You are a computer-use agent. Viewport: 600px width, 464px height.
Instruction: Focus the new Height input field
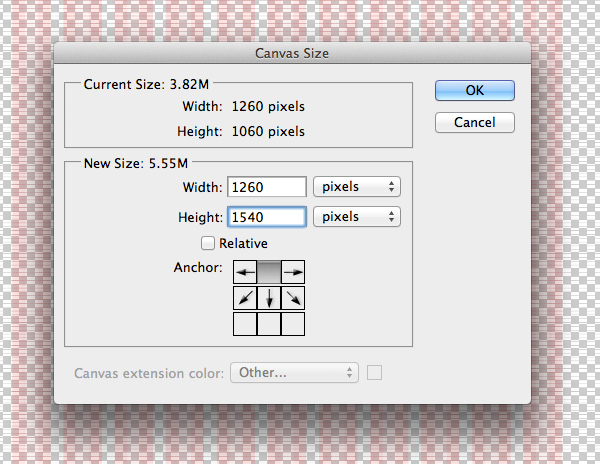[x=267, y=217]
